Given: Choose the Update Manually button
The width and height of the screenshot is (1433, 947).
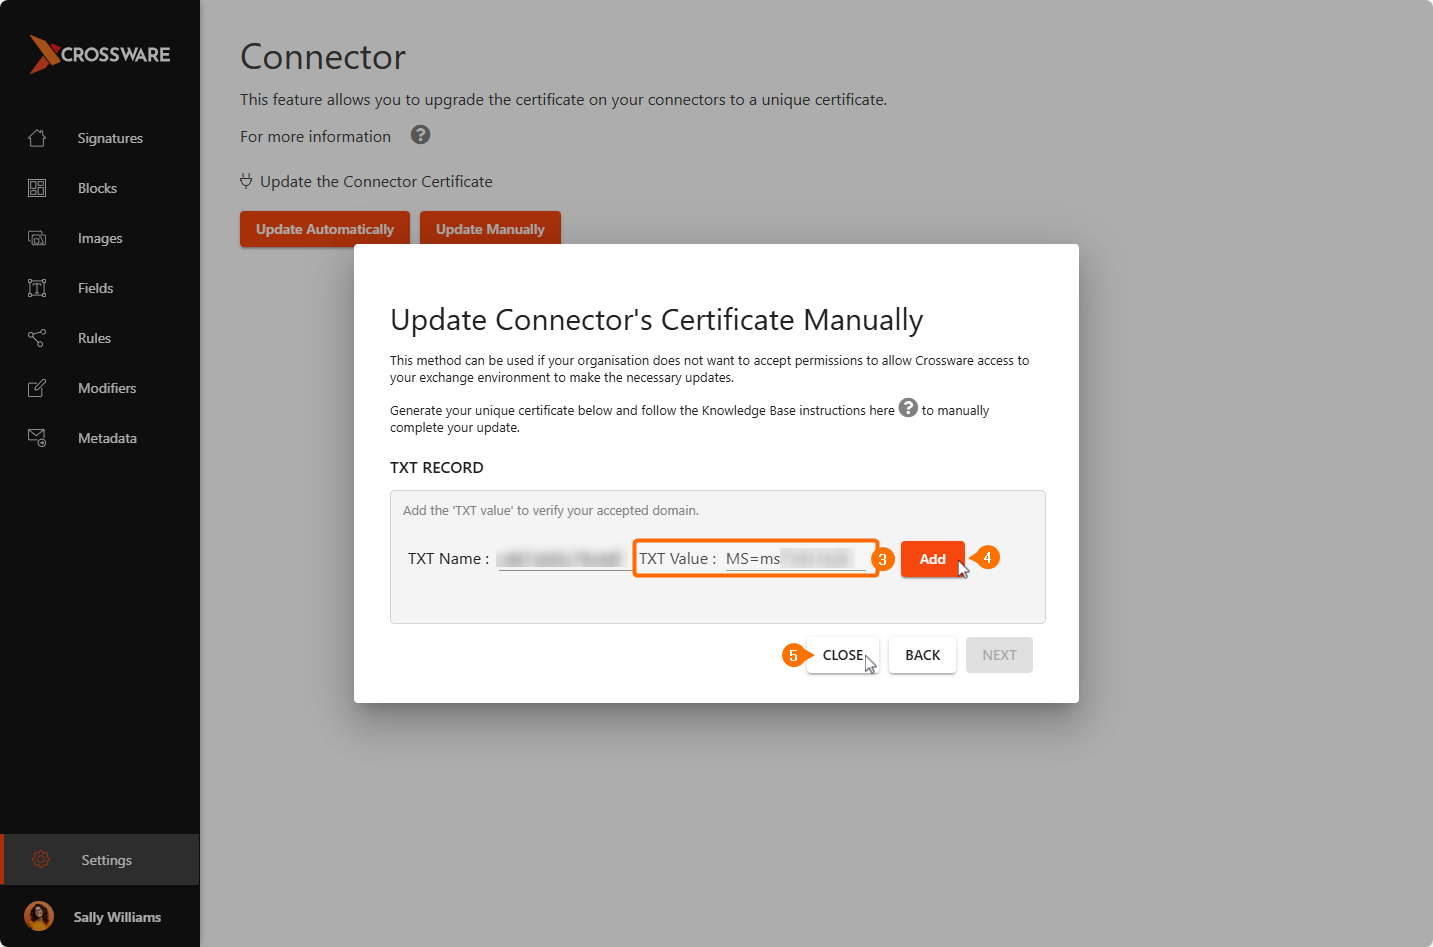Looking at the screenshot, I should coord(490,229).
